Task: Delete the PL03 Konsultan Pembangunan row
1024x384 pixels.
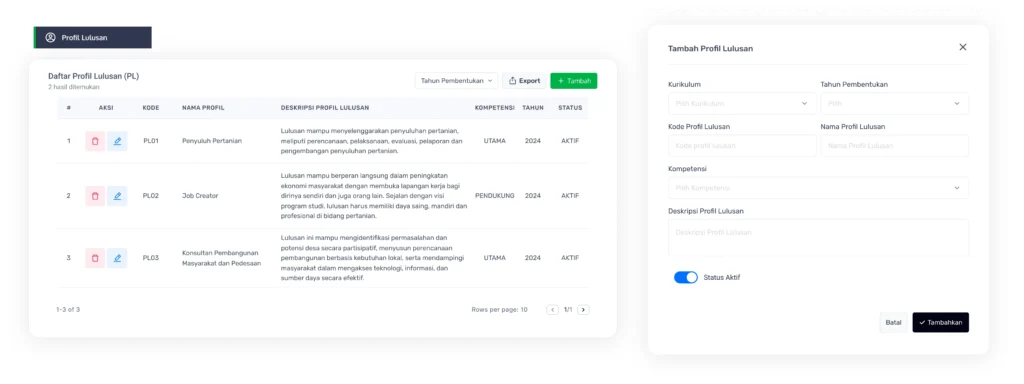Action: [95, 258]
